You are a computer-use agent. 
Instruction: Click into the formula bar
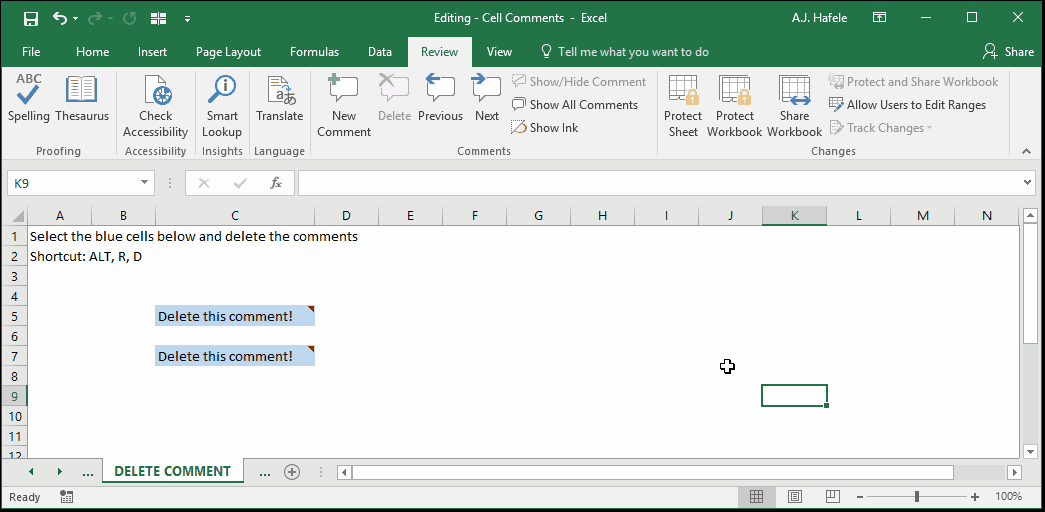(x=660, y=183)
